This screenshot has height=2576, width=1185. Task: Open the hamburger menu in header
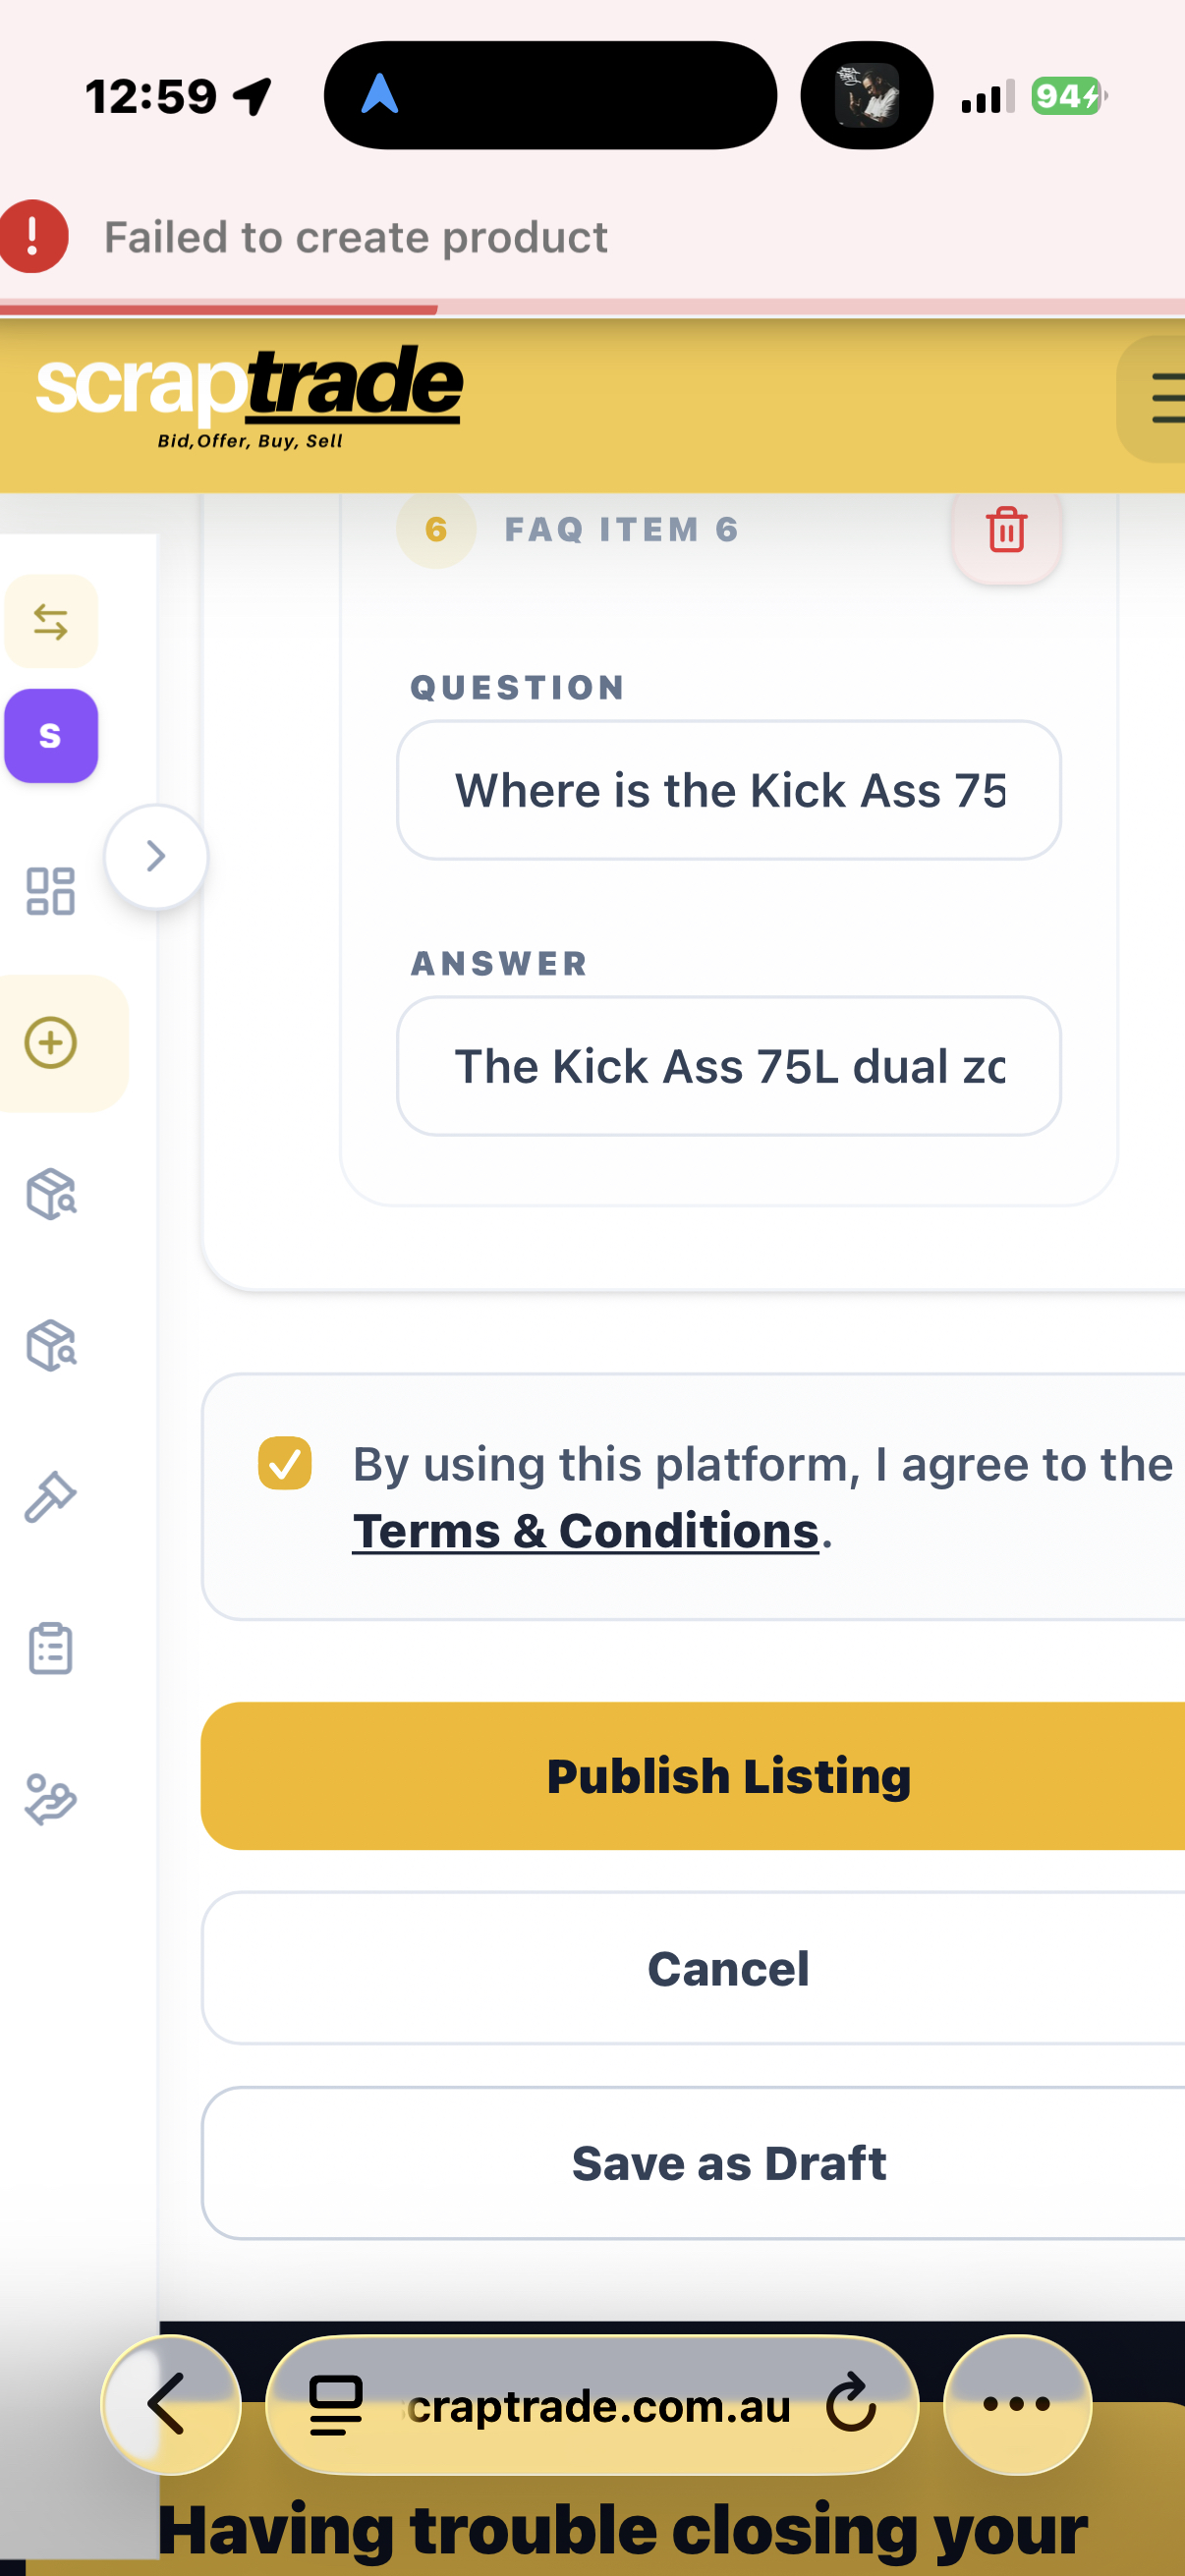pos(1160,399)
